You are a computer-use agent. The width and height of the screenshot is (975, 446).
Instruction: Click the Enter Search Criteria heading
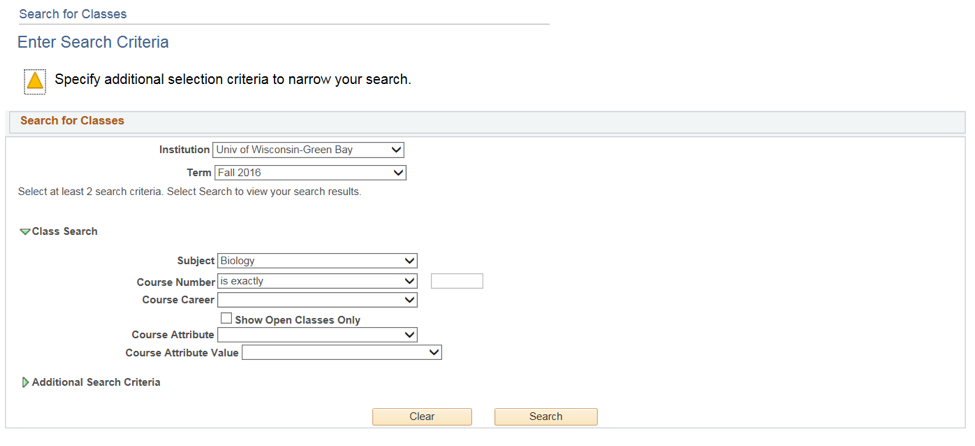[93, 42]
